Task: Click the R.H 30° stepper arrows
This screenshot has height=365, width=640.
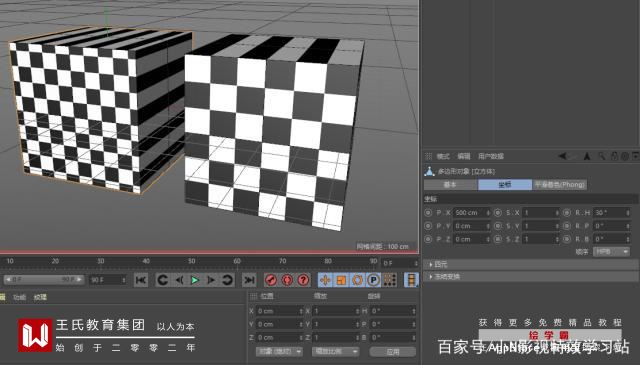Action: pos(628,213)
